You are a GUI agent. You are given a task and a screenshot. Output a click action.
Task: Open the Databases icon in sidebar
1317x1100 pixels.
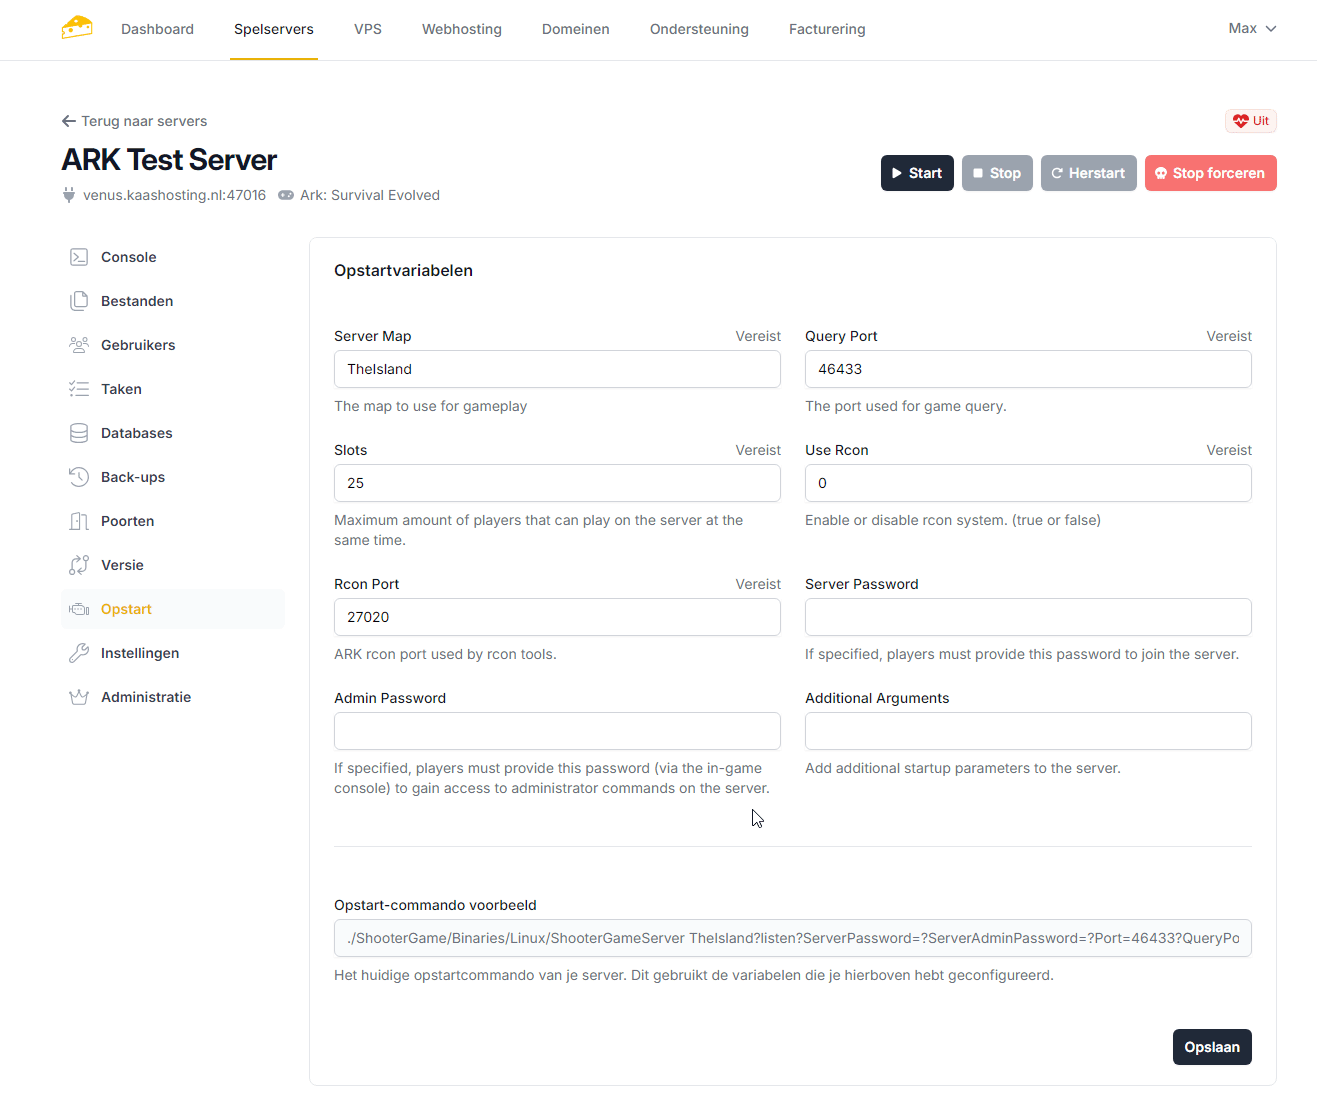(79, 433)
